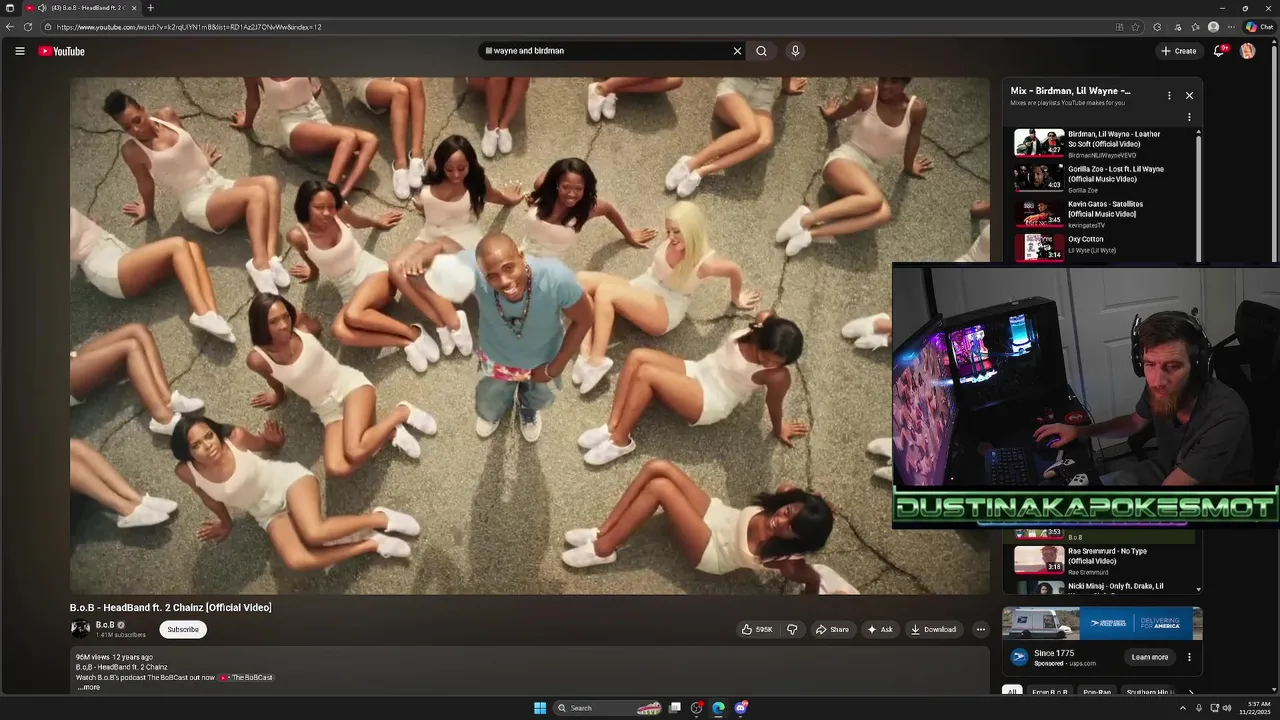The image size is (1280, 720).
Task: Reload the page
Action: coord(28,27)
